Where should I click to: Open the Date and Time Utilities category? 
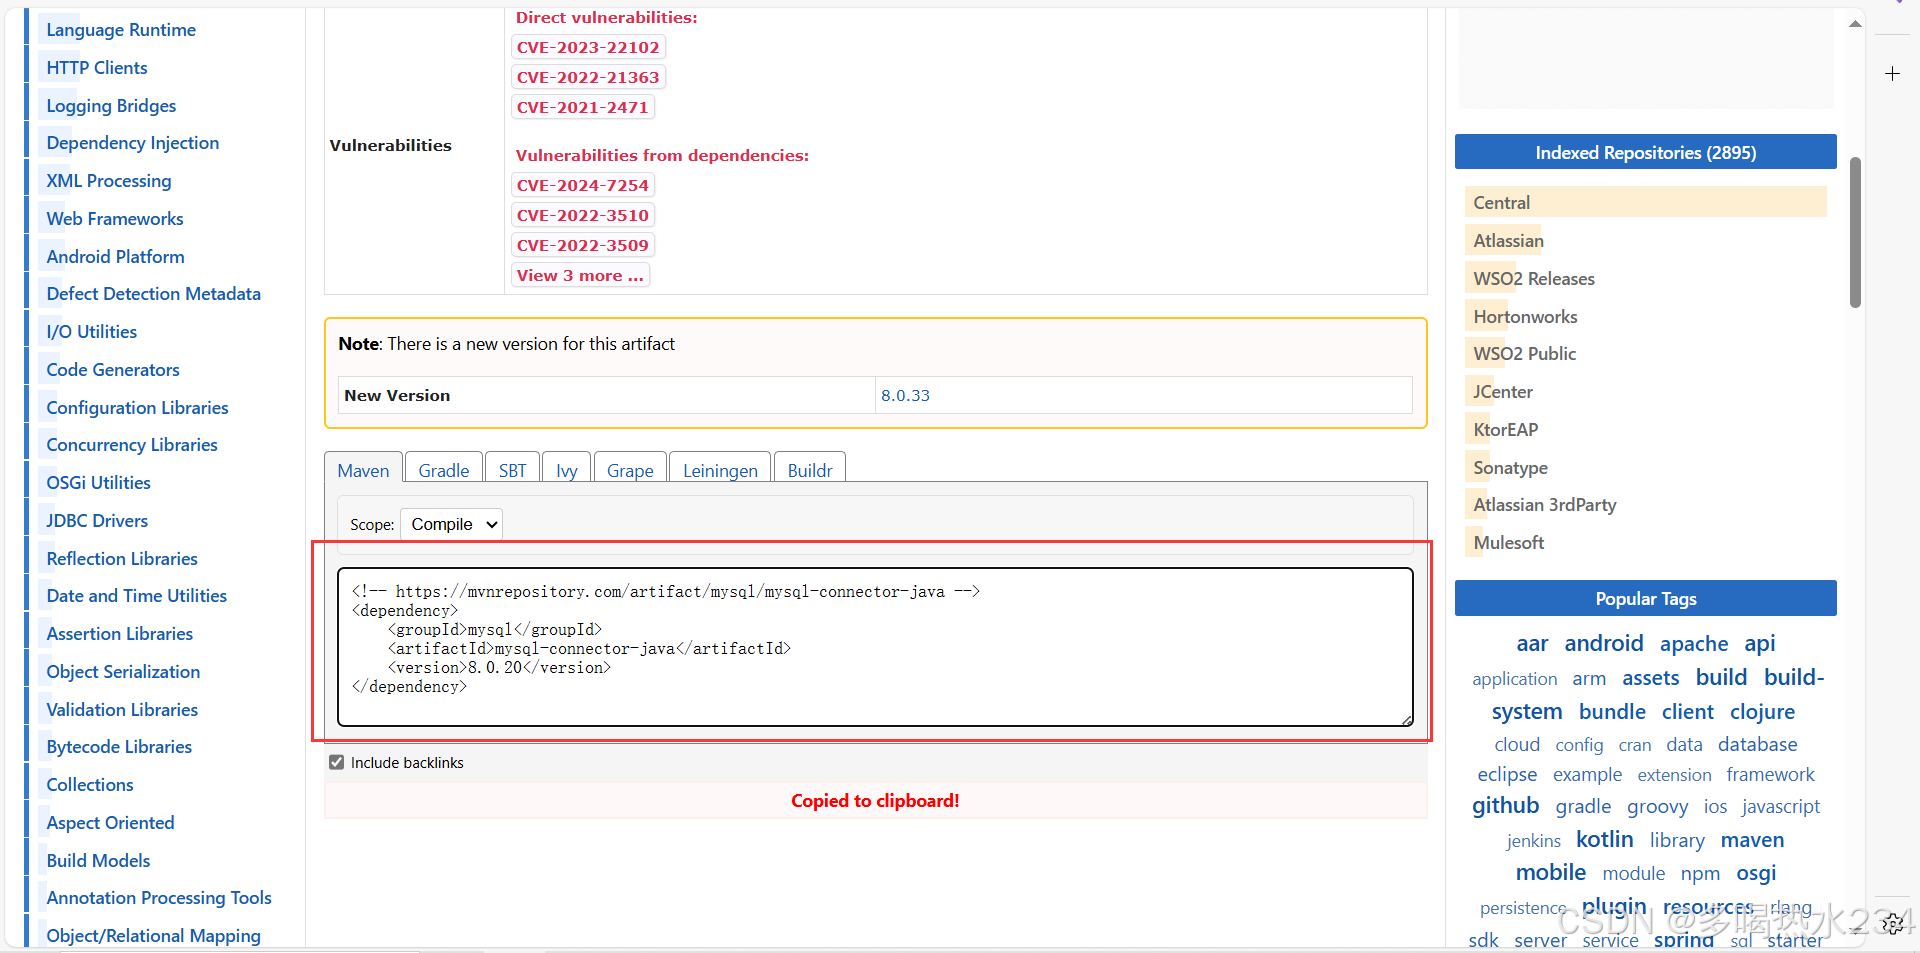(137, 596)
